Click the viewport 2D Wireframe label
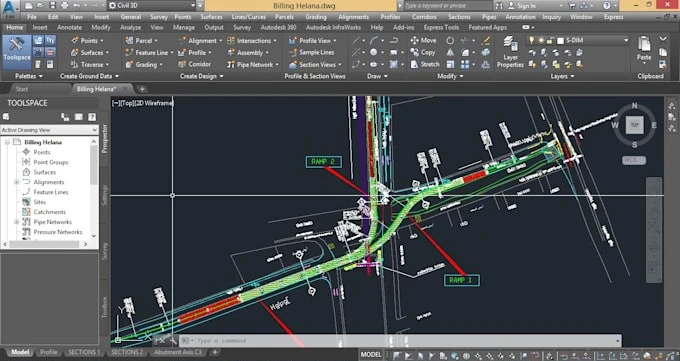 click(155, 103)
